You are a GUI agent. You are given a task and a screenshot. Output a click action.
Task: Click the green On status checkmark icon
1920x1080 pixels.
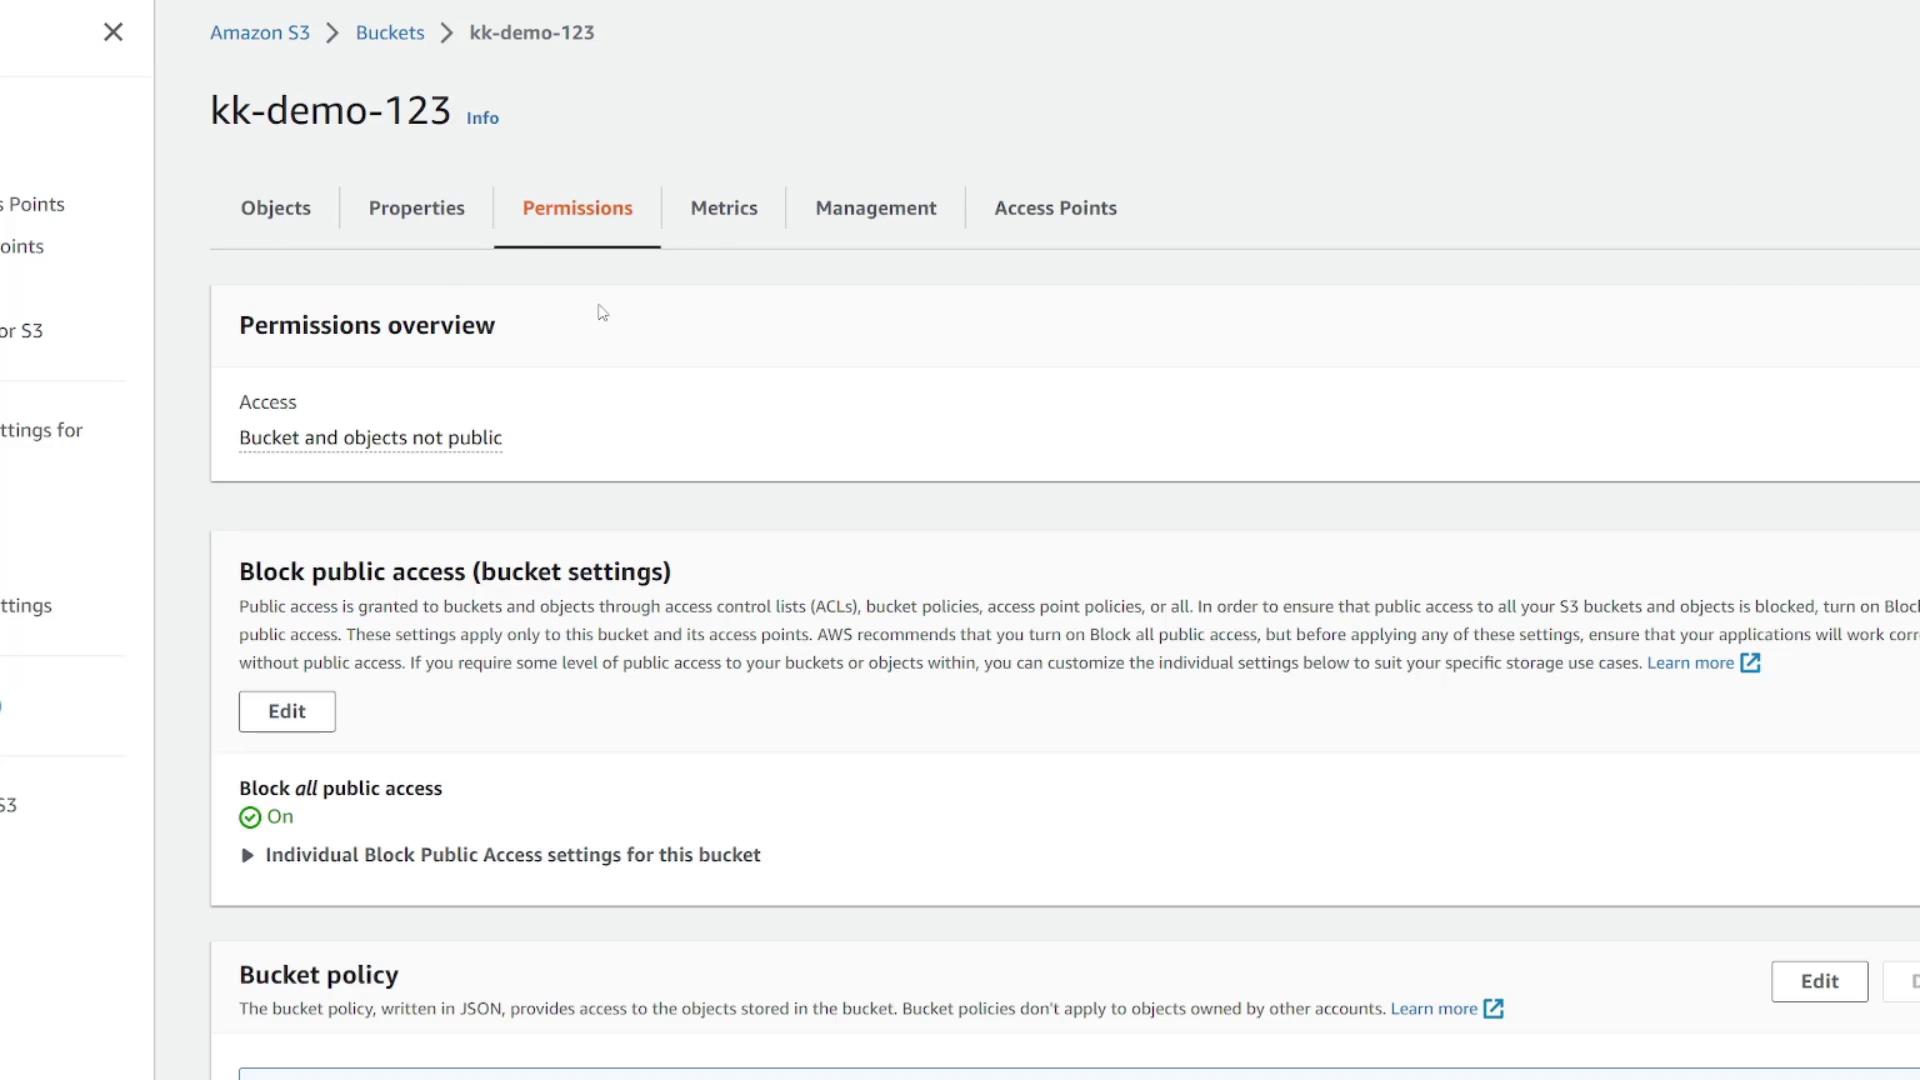point(250,818)
